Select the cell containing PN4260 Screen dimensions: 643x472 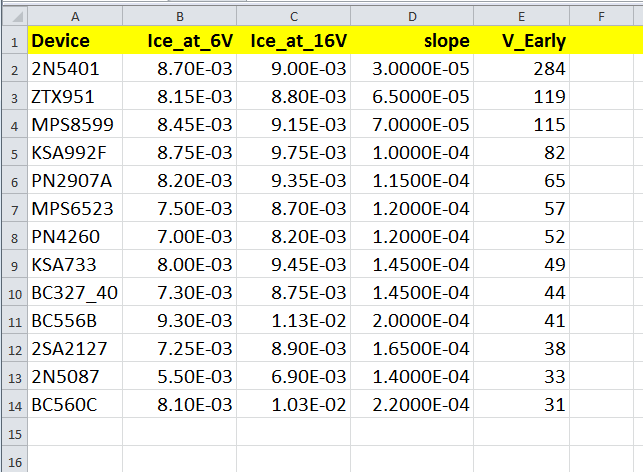coord(75,236)
